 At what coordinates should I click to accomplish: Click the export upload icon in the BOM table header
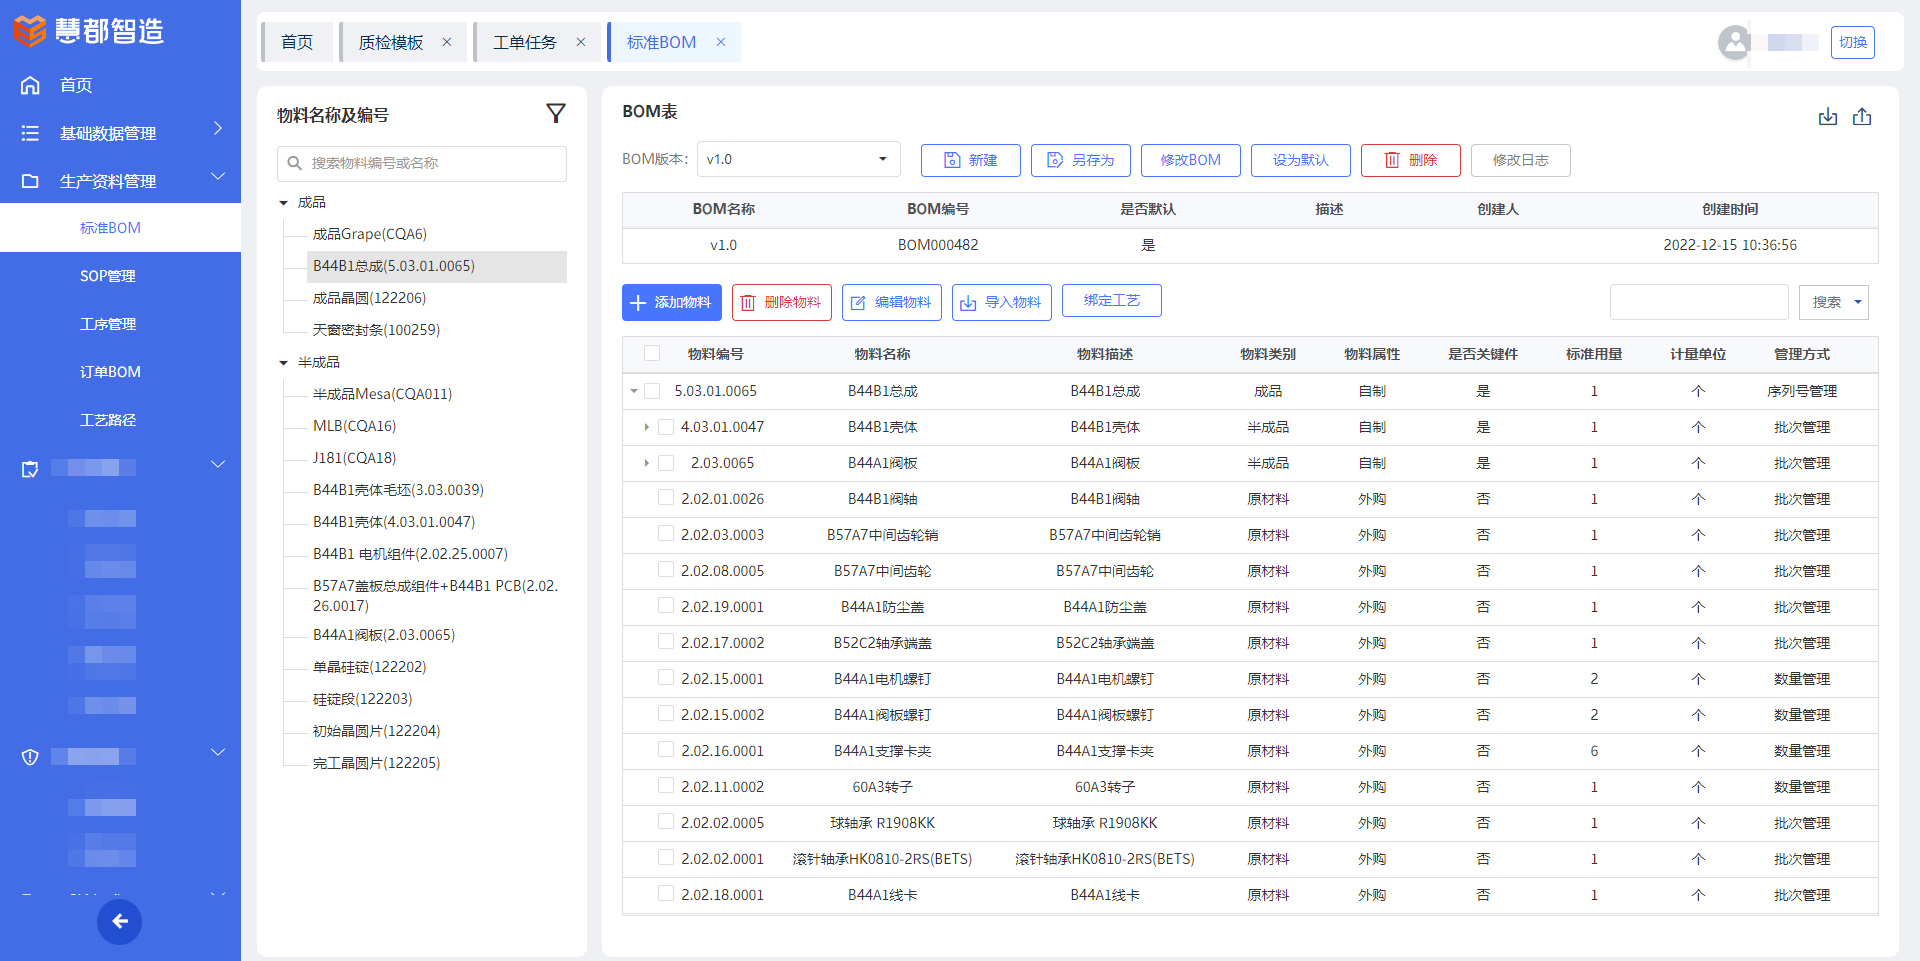[x=1862, y=117]
